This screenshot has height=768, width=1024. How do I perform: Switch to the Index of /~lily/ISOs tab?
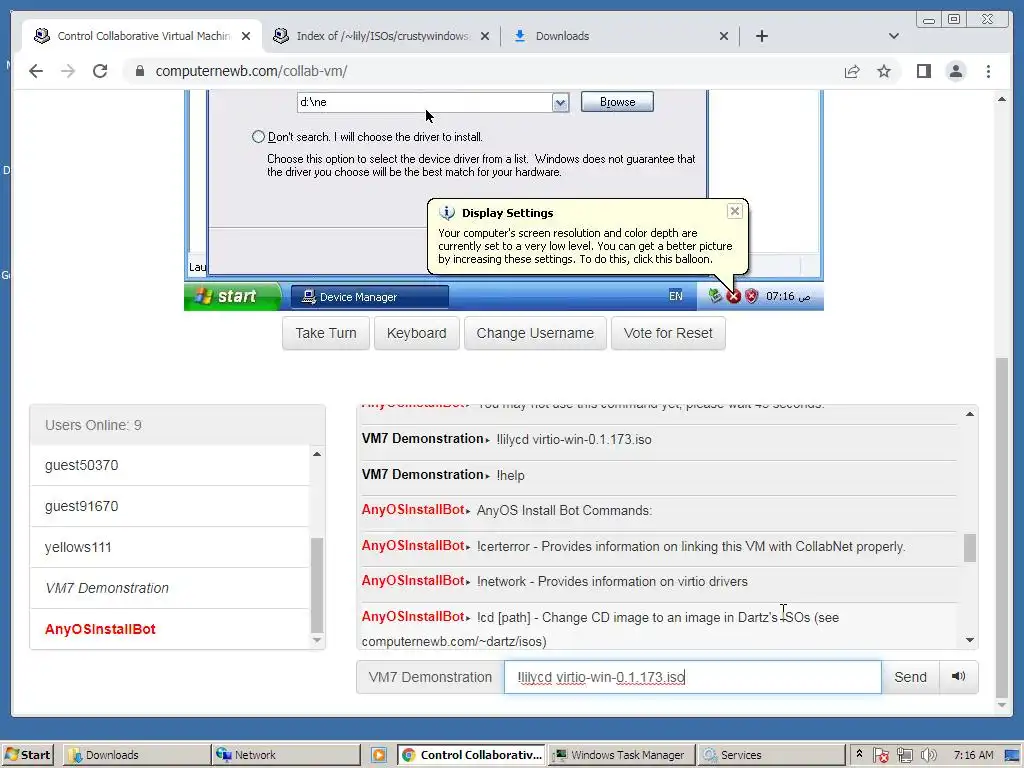click(381, 36)
